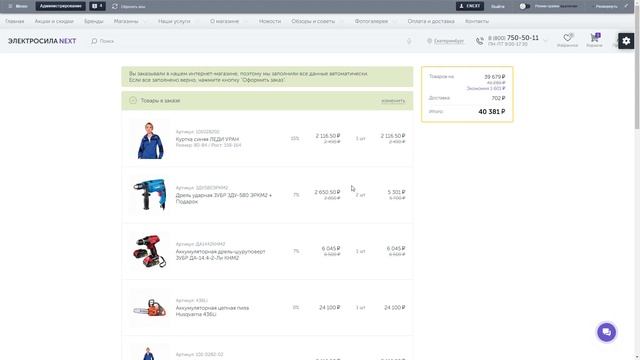Click the collapse icon of 'Товары в заказе'
The width and height of the screenshot is (640, 360).
point(133,100)
